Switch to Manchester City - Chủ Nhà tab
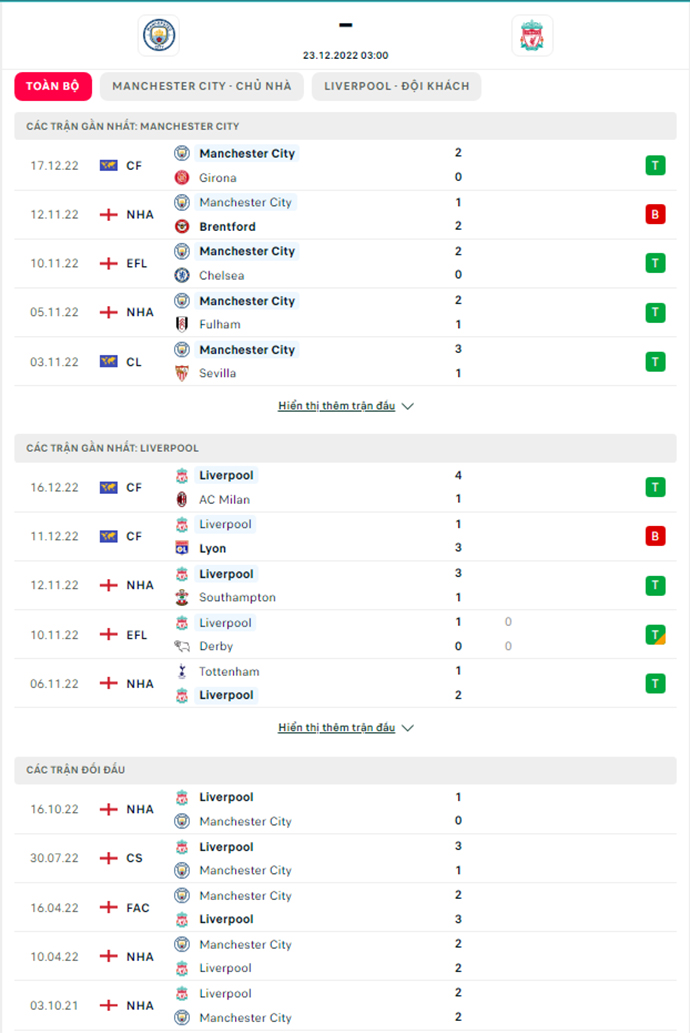 (x=201, y=86)
